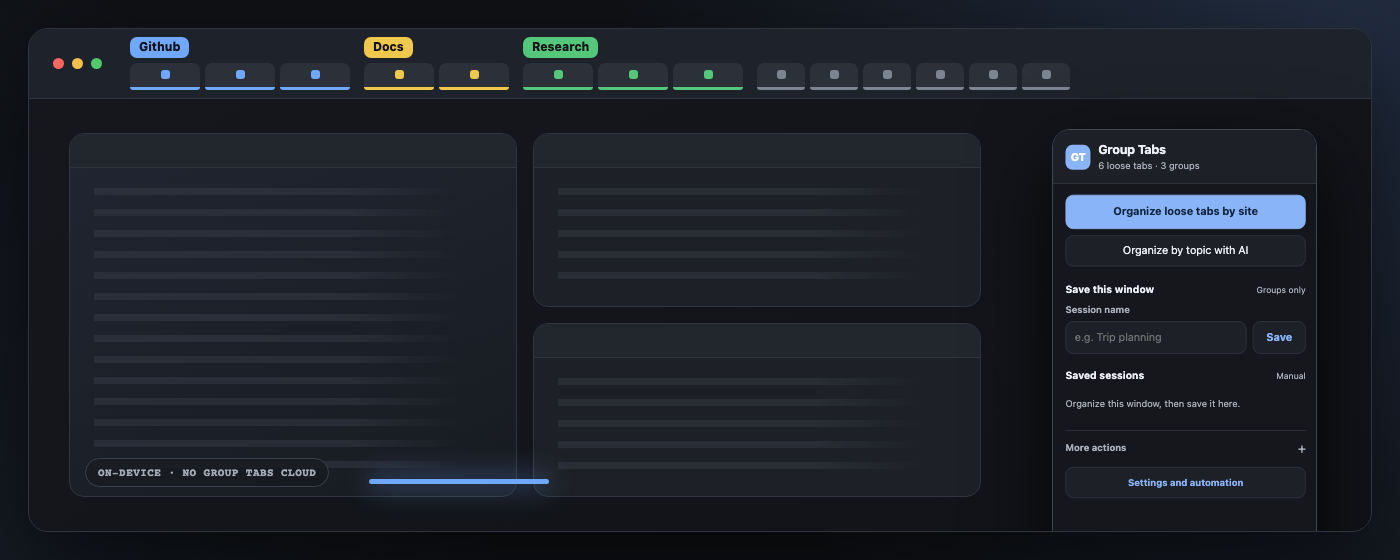Click 'Organize this window, then save it here.'

(x=1153, y=404)
